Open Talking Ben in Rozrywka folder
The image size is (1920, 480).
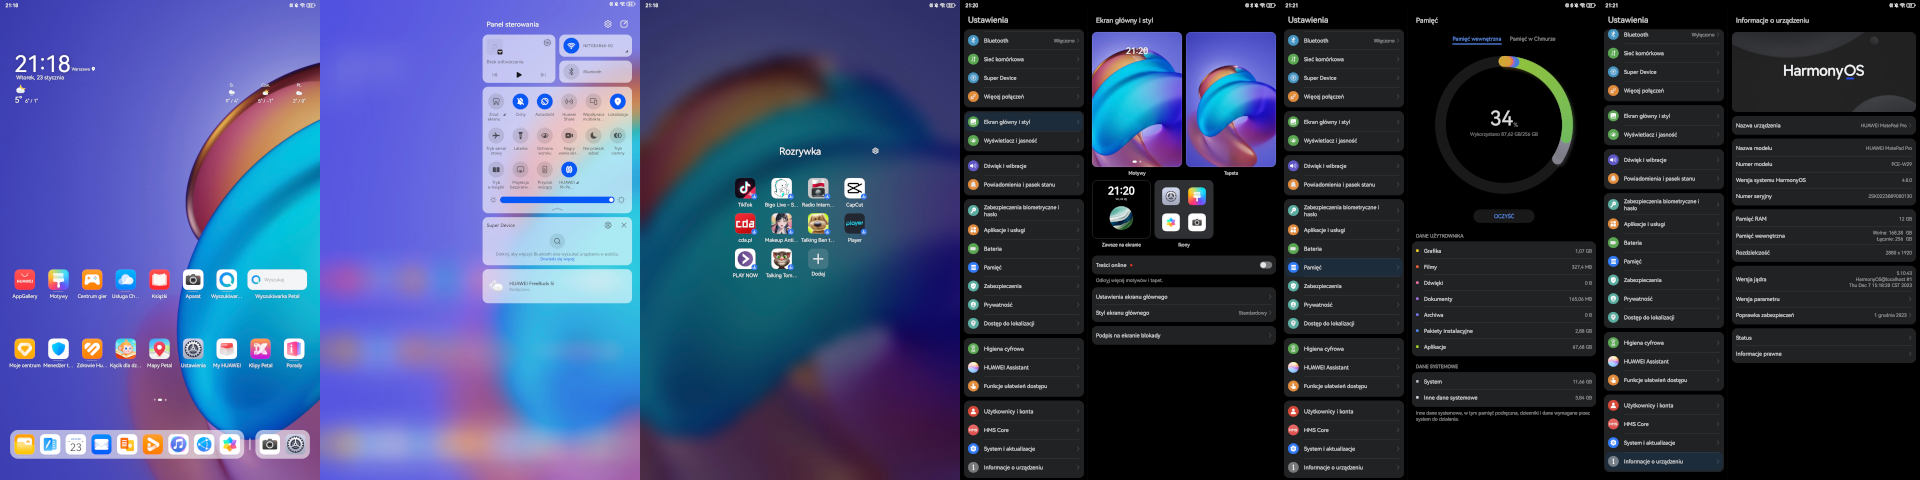pyautogui.click(x=818, y=223)
